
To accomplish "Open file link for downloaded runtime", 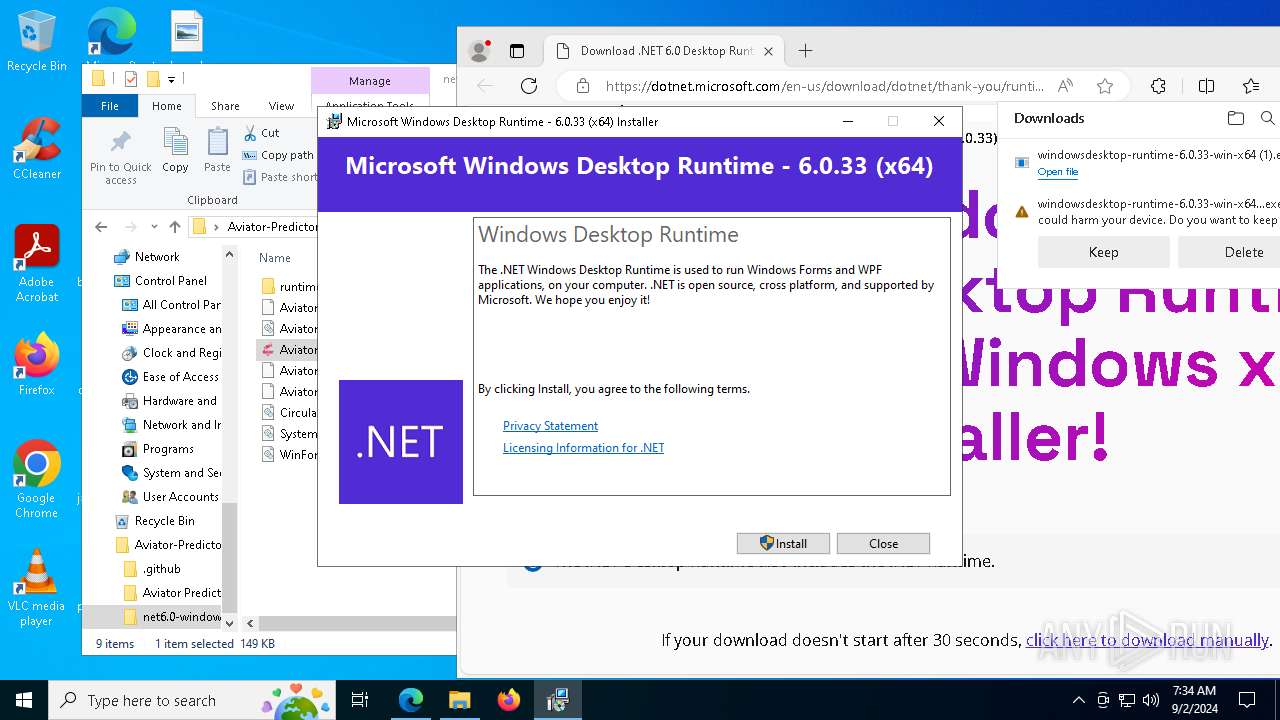I will point(1058,172).
